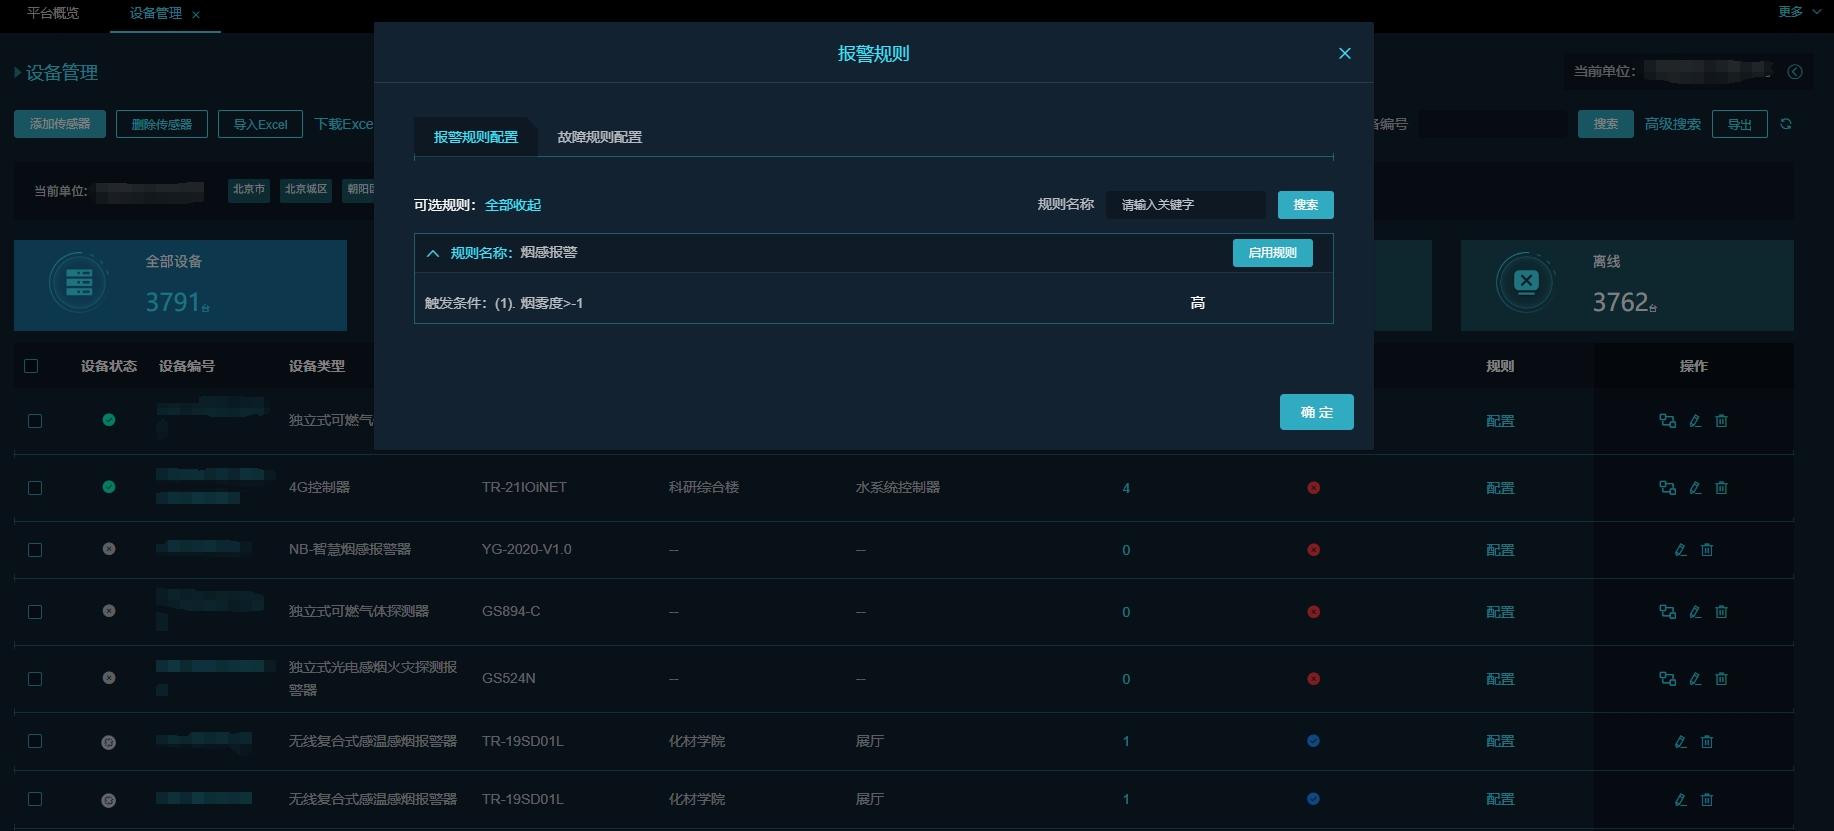Click 搜索 button in the rule dialog
The image size is (1834, 831).
1305,205
